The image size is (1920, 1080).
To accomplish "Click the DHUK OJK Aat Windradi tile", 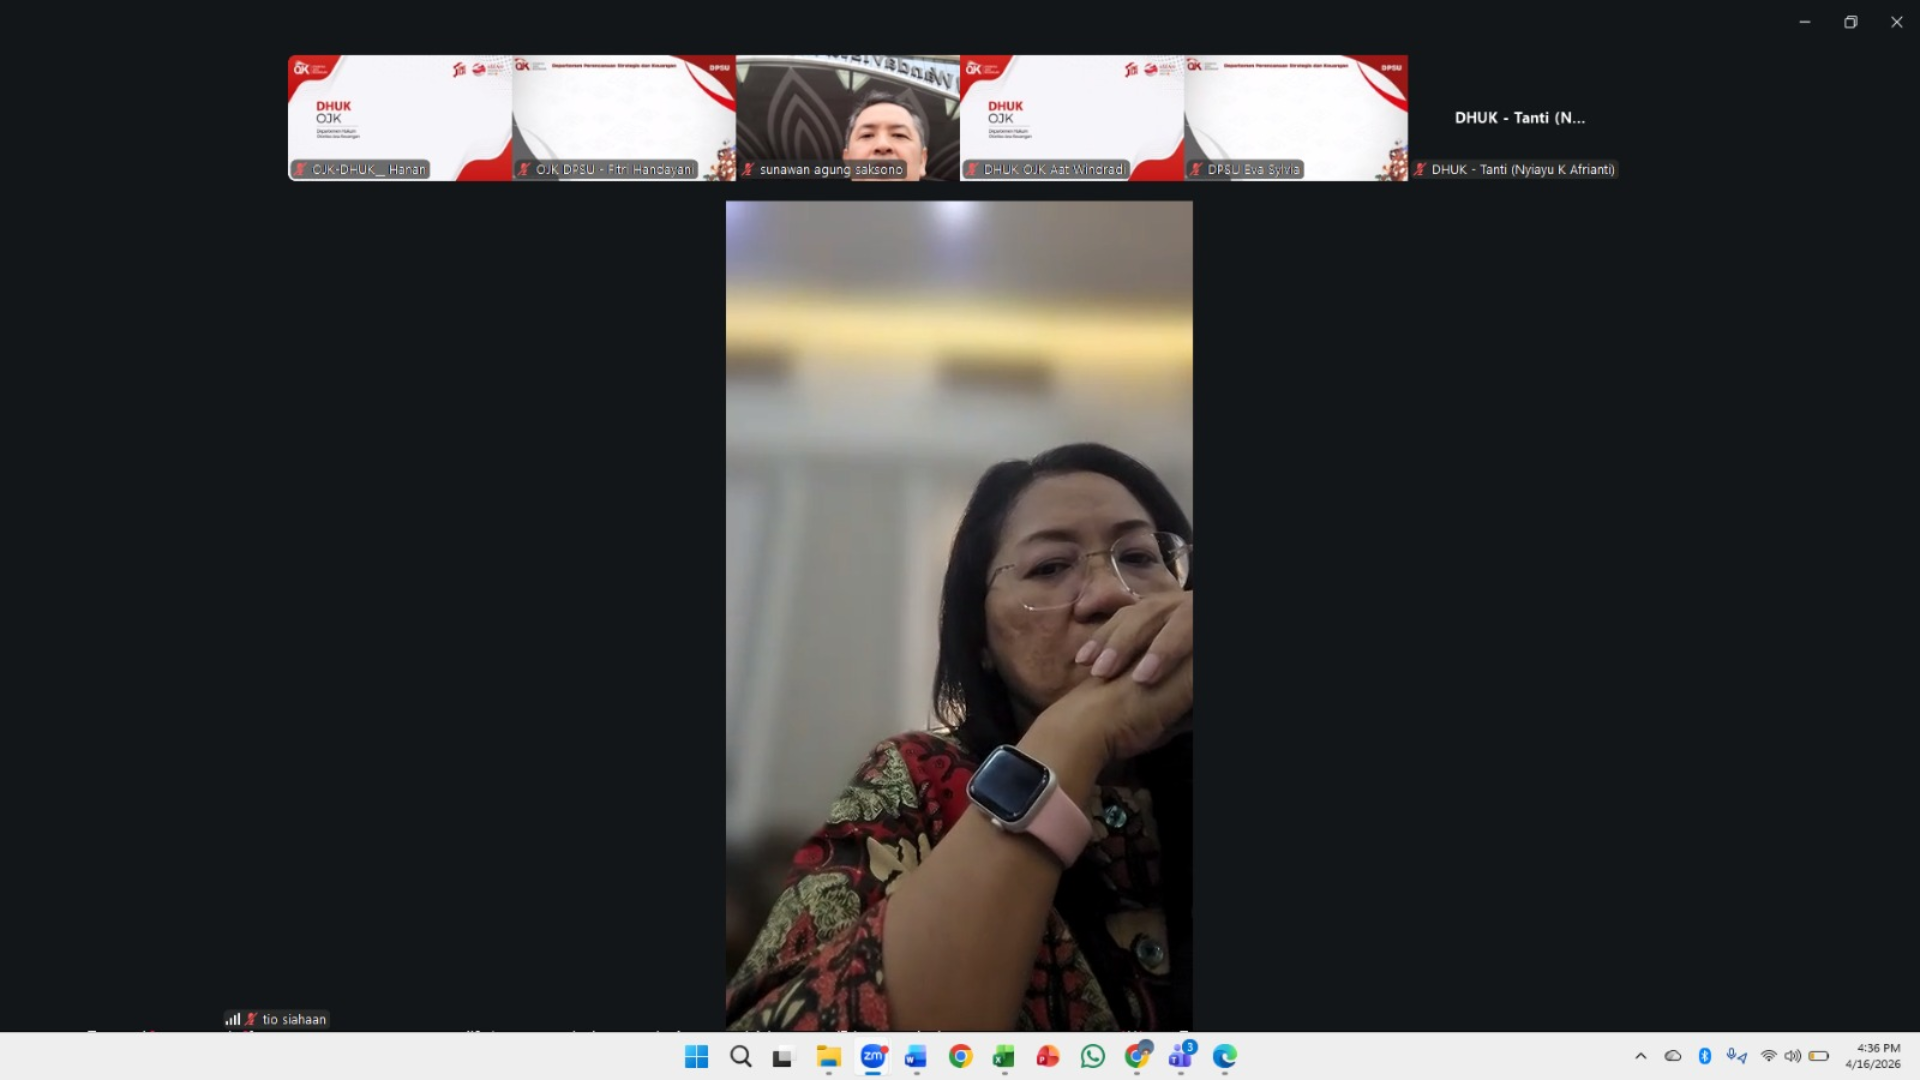I will (x=1072, y=117).
